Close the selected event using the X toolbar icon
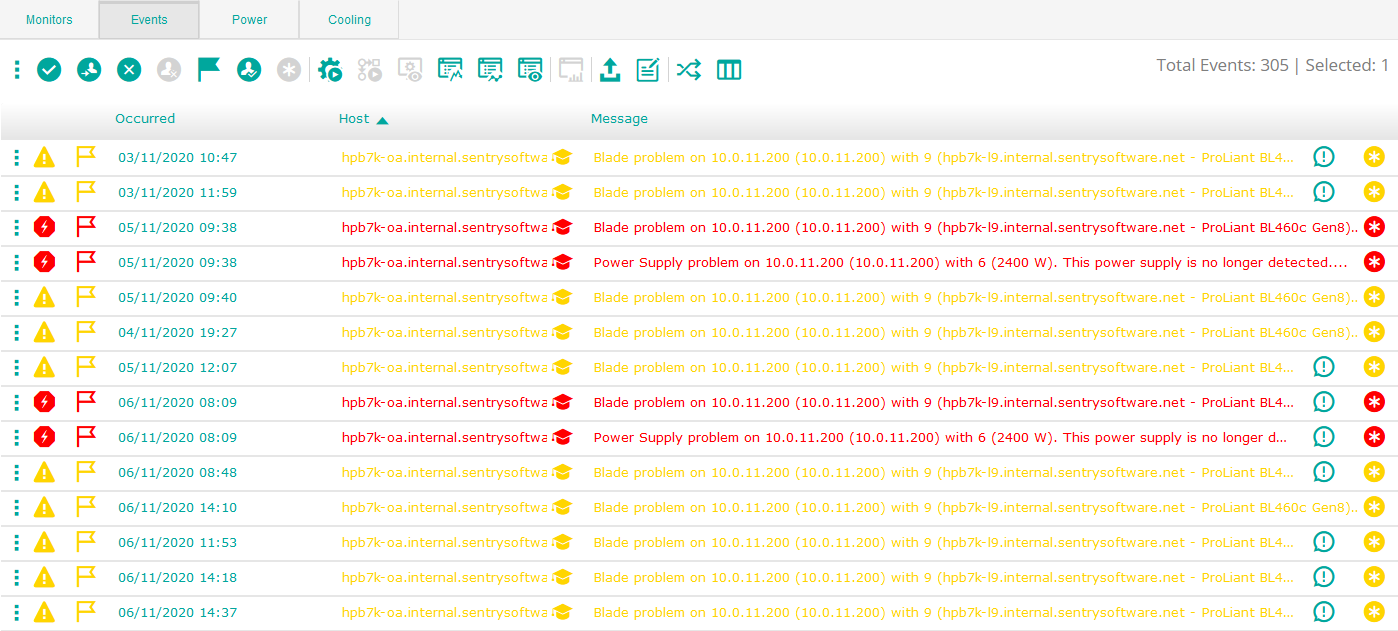The height and width of the screenshot is (631, 1398). point(128,70)
